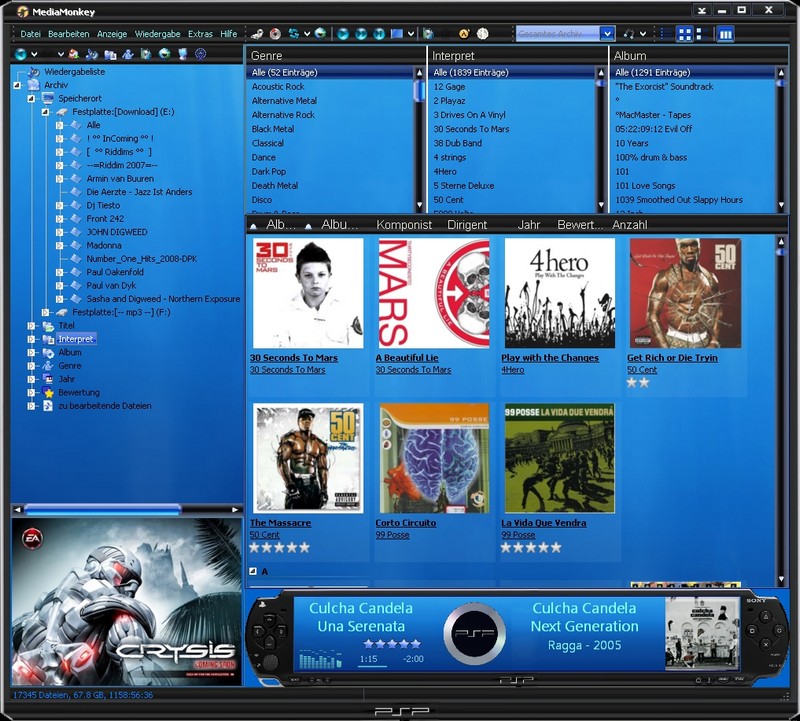This screenshot has width=800, height=721.
Task: Click the cross button on PSP player
Action: [x=765, y=645]
